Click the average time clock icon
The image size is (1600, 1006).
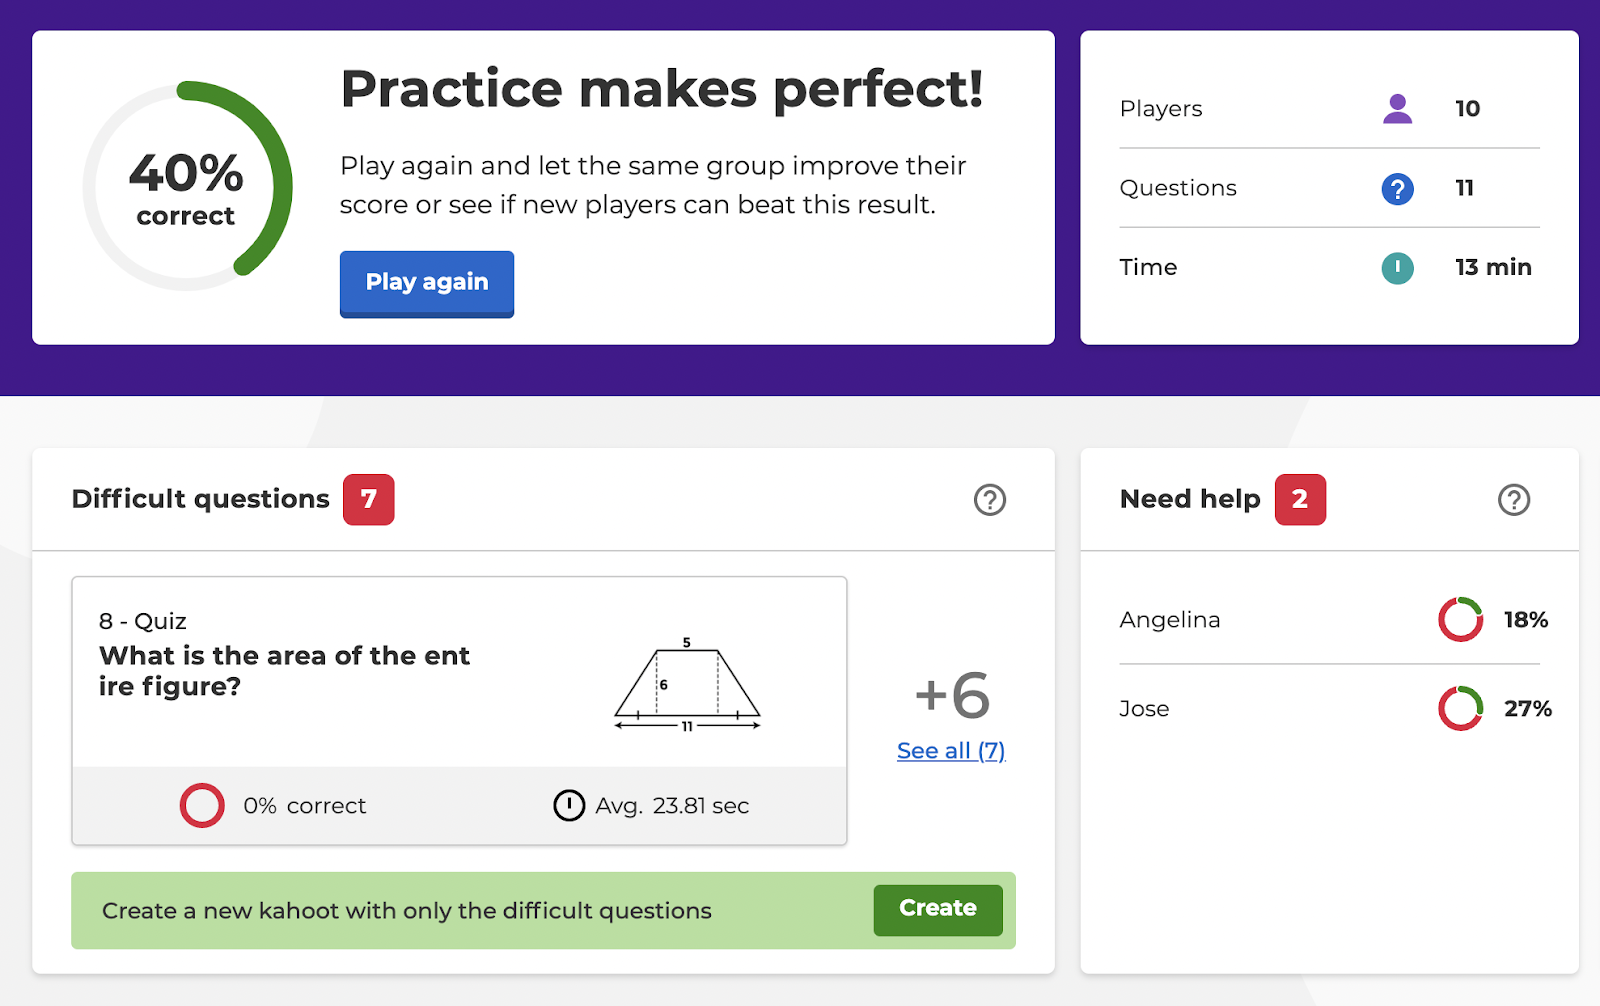569,806
